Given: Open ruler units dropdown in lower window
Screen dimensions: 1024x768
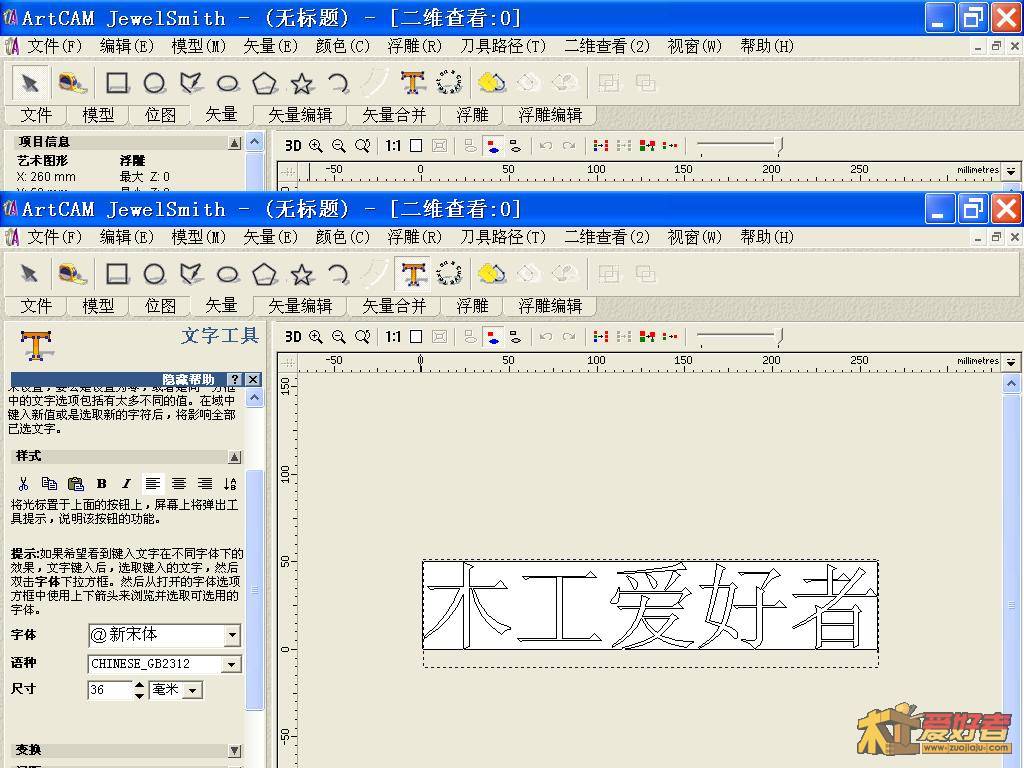Looking at the screenshot, I should click(1011, 361).
